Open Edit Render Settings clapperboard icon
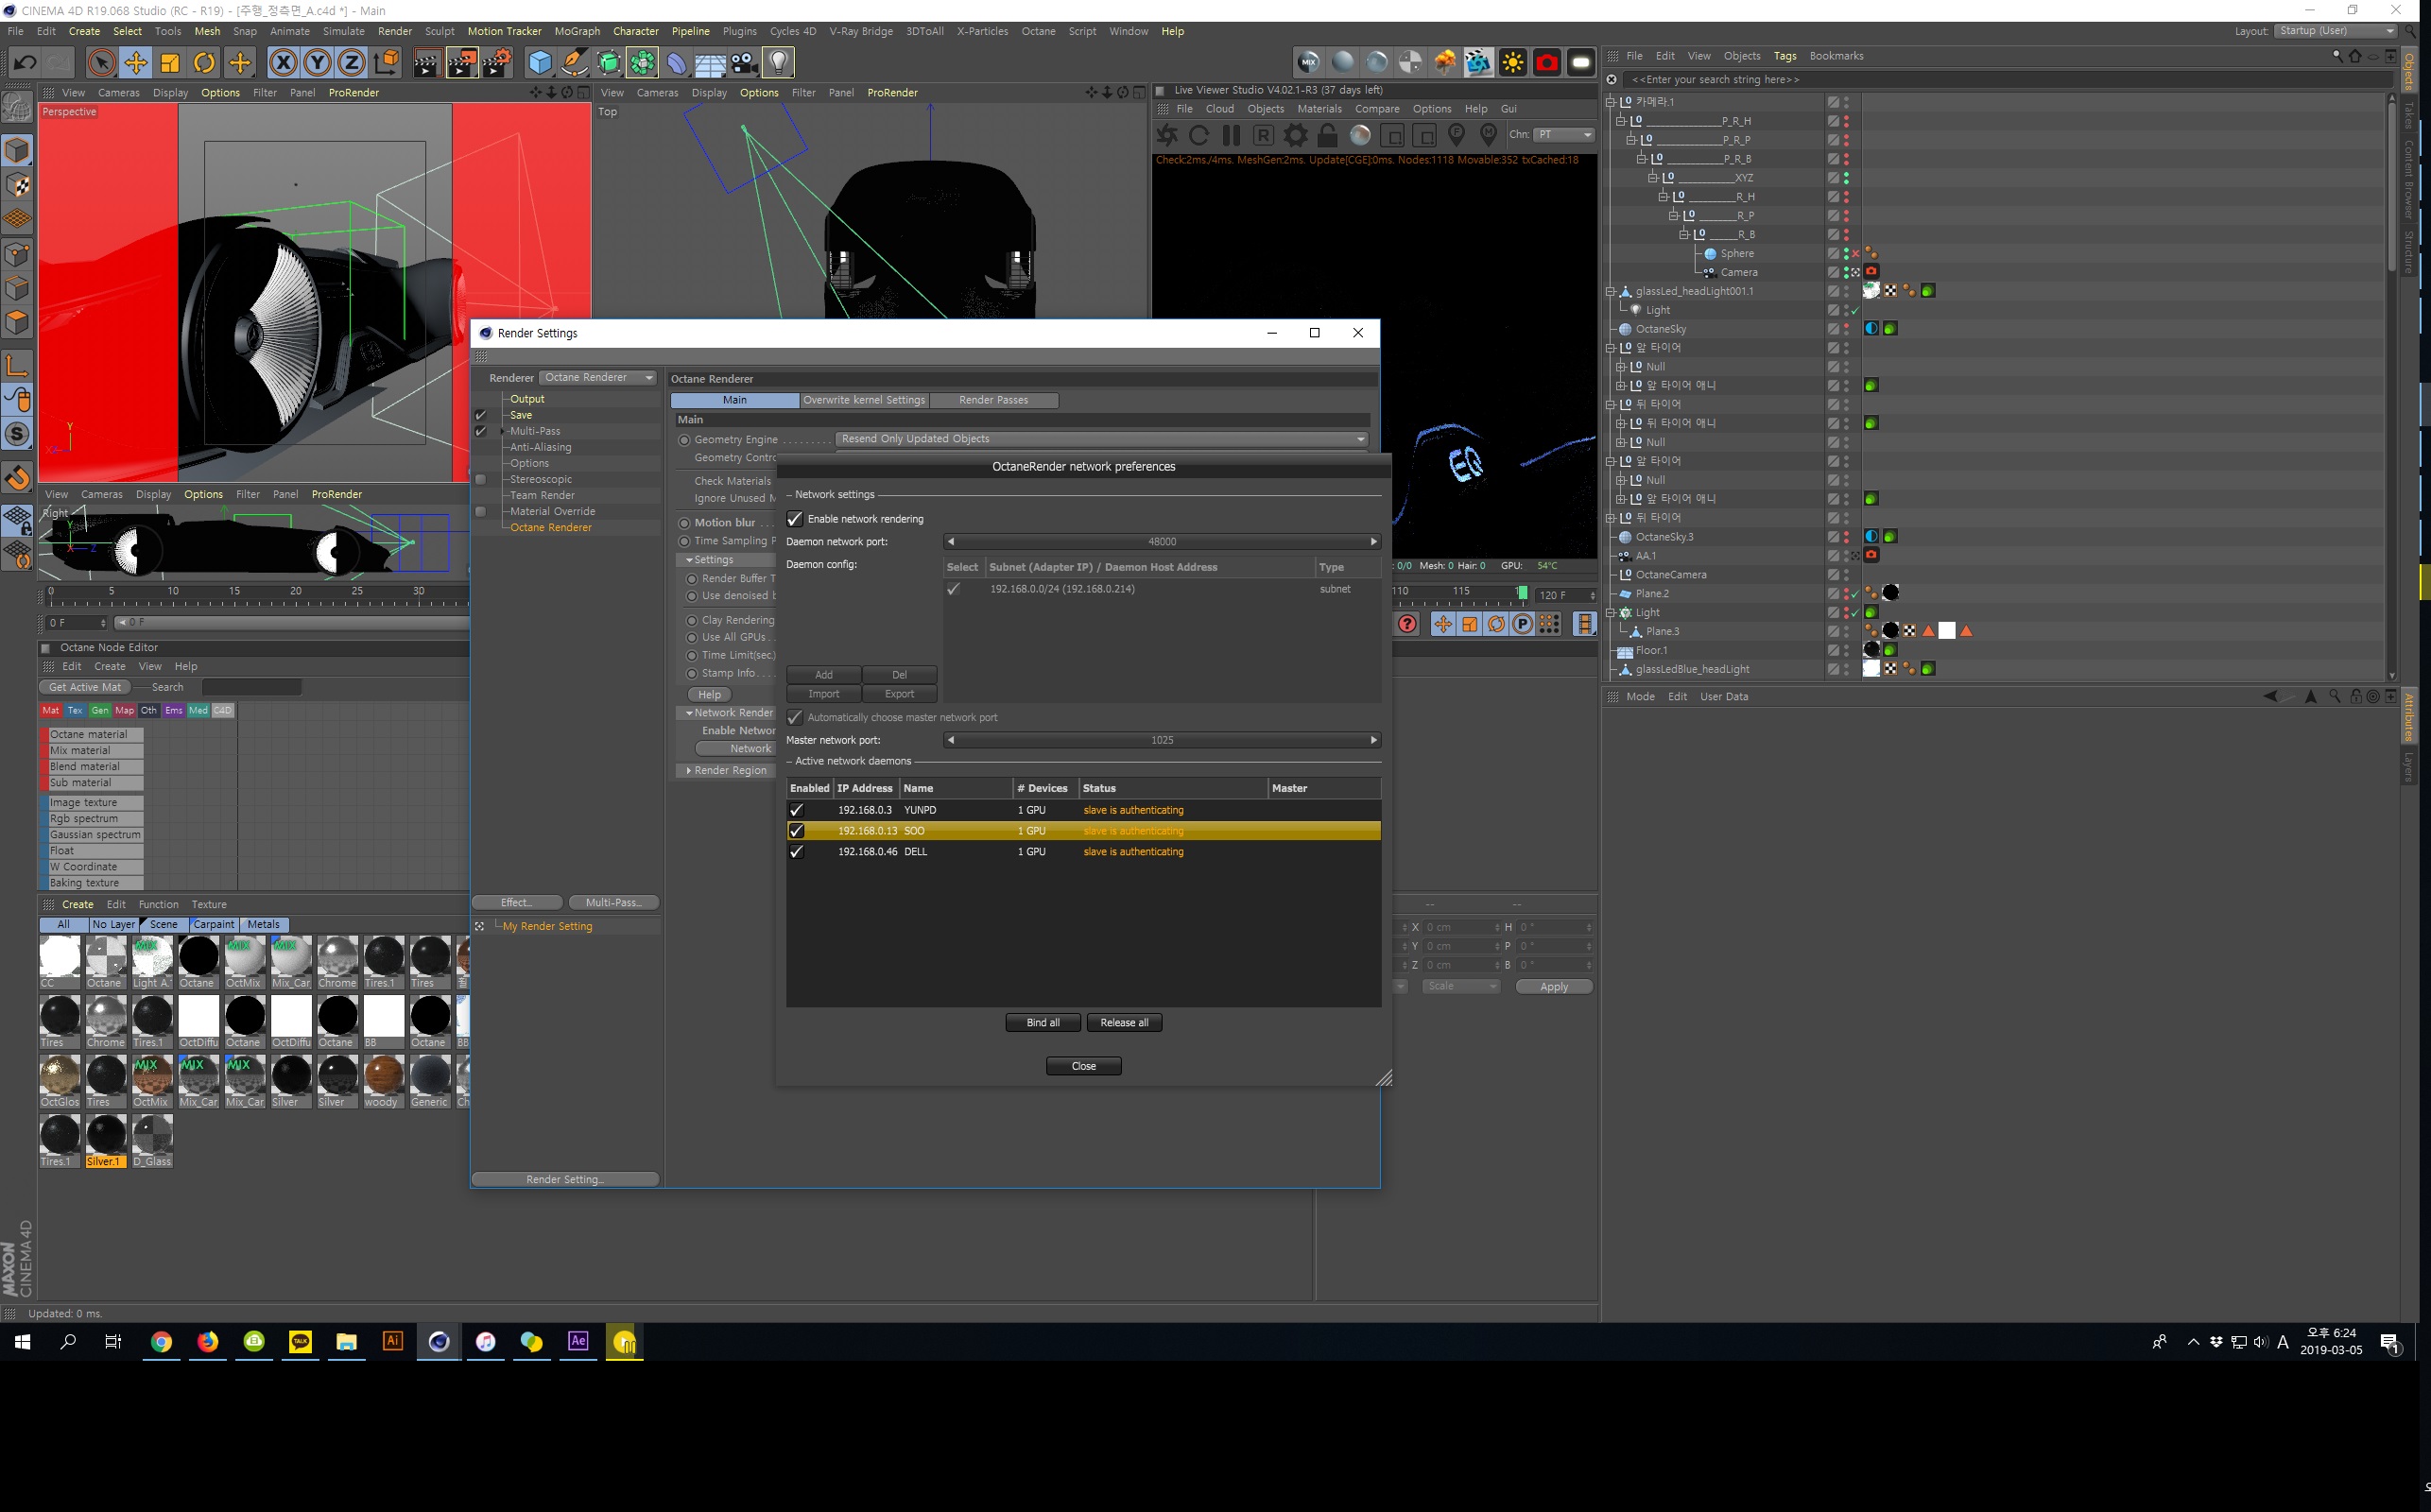 497,63
